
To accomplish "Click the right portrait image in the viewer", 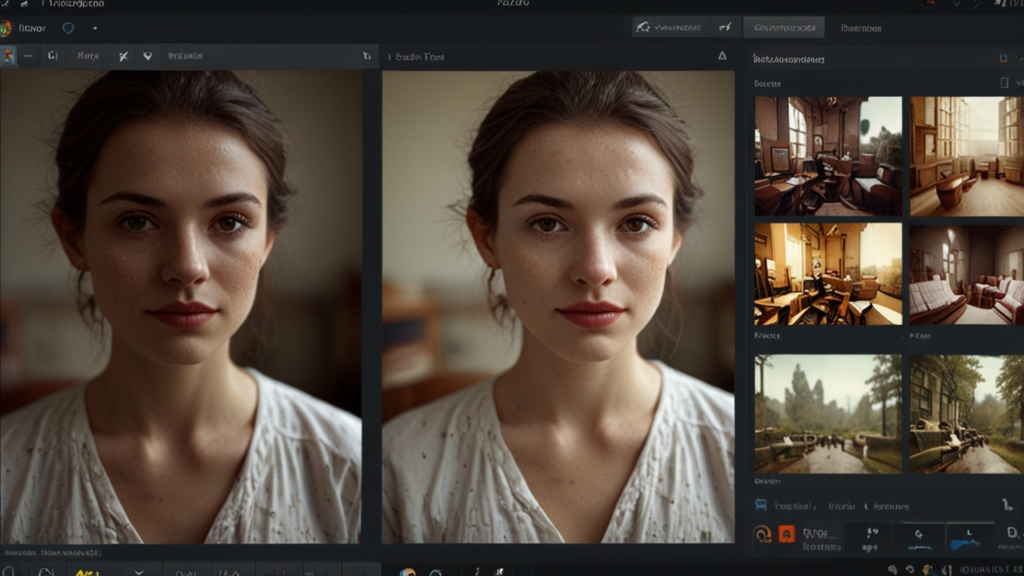I will pos(558,307).
